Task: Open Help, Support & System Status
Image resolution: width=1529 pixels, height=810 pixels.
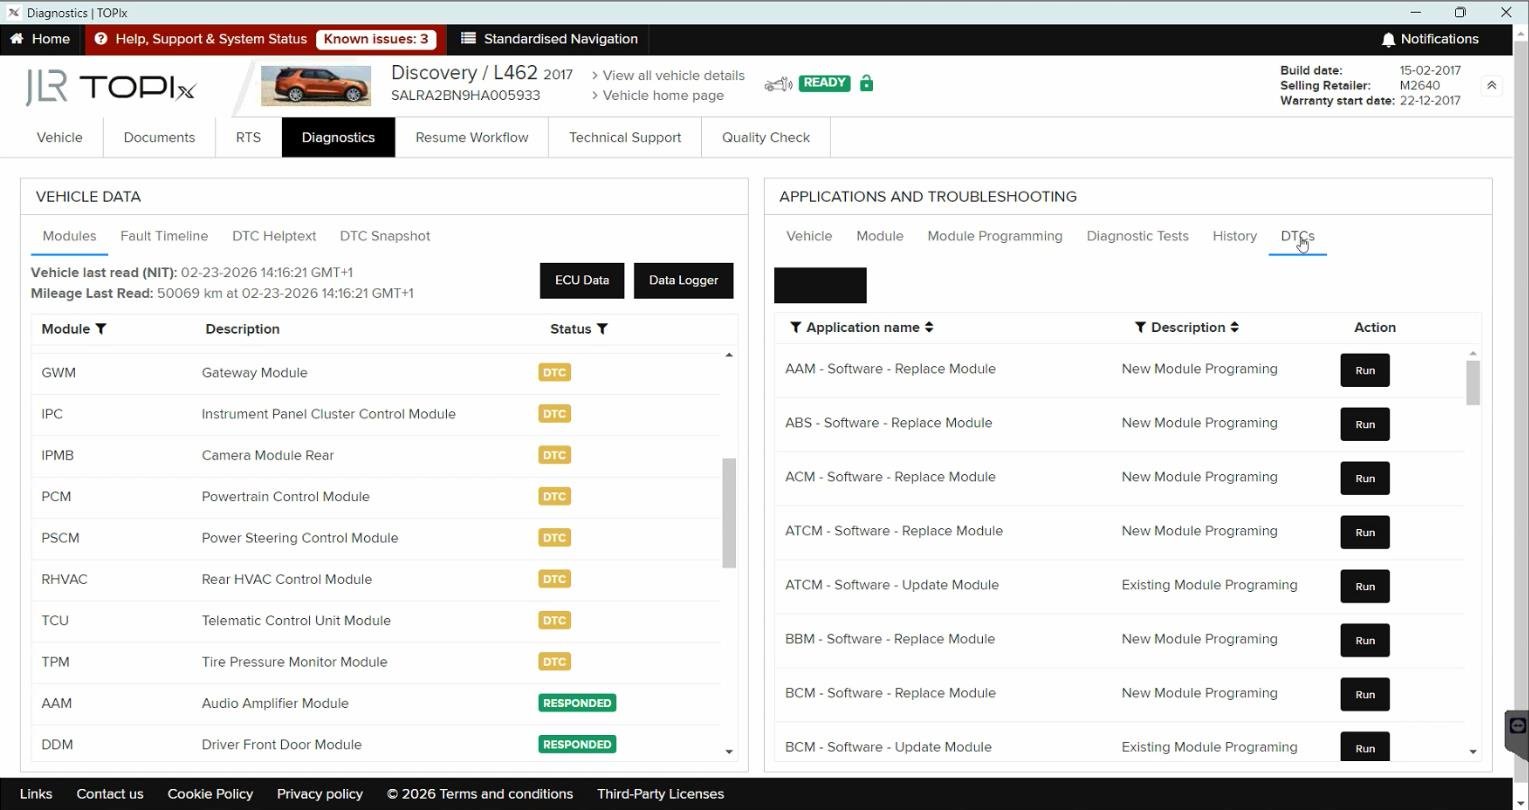Action: pos(200,39)
